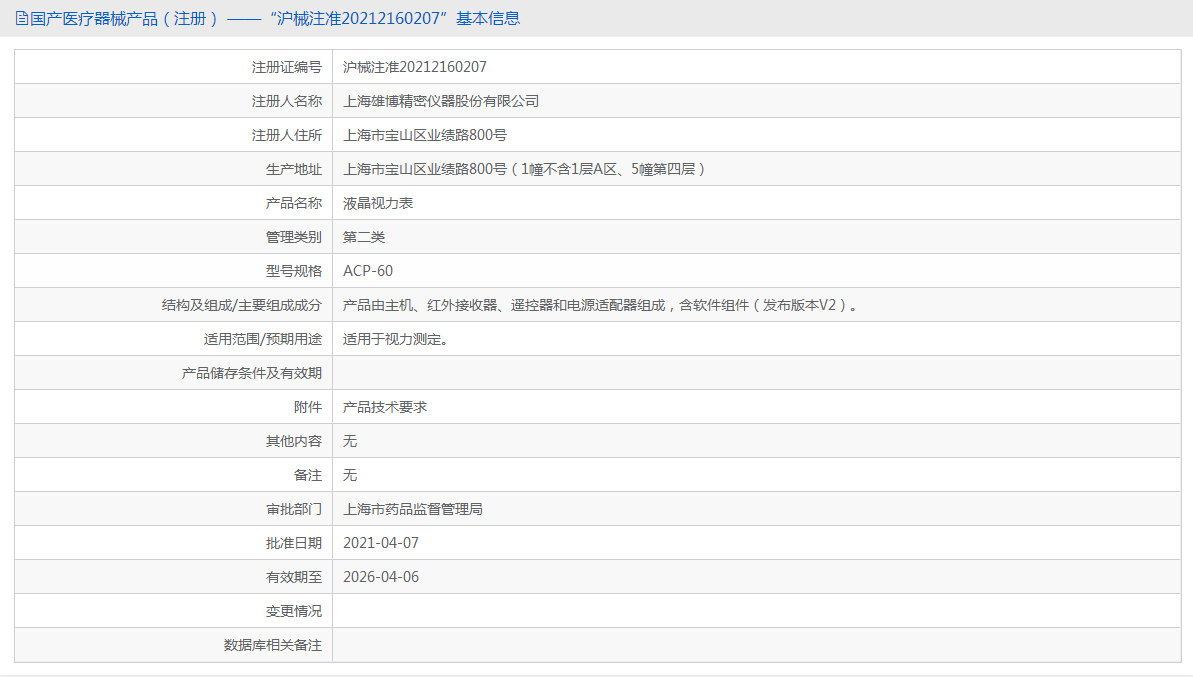
Task: Select registrant address 上海市宝山区业绩路800号
Action: tap(425, 135)
